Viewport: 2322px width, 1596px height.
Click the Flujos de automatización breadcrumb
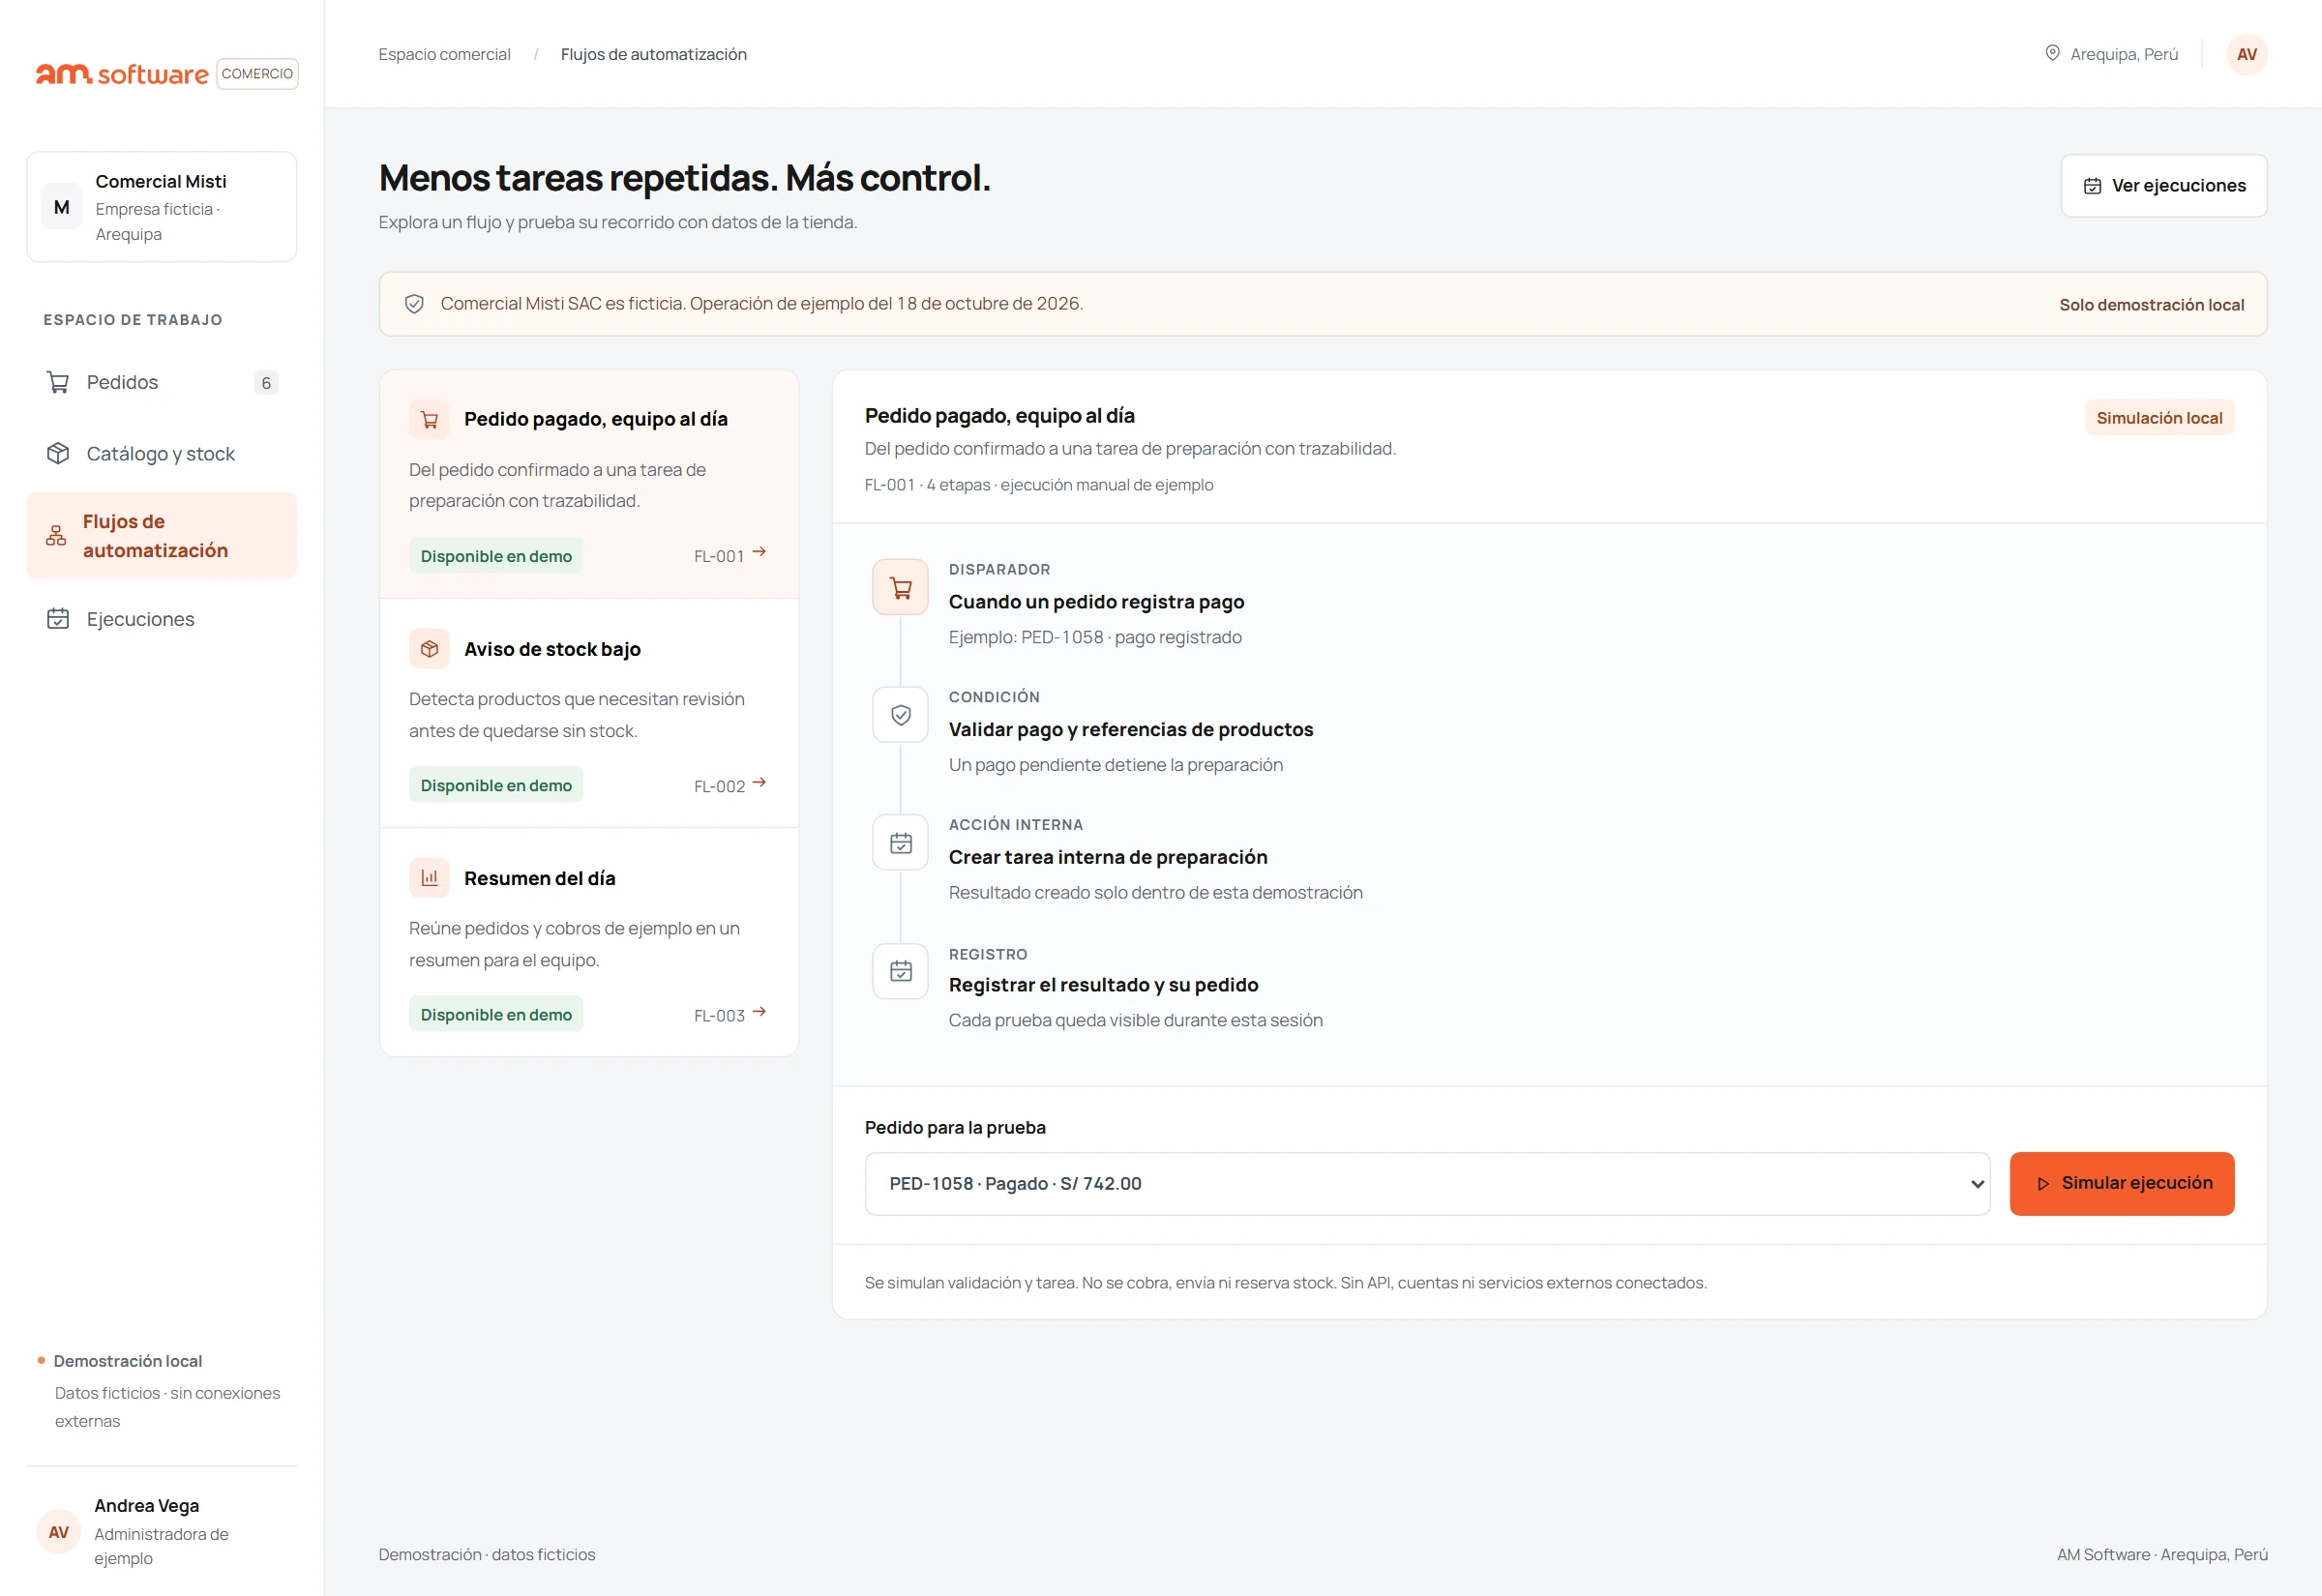(653, 54)
